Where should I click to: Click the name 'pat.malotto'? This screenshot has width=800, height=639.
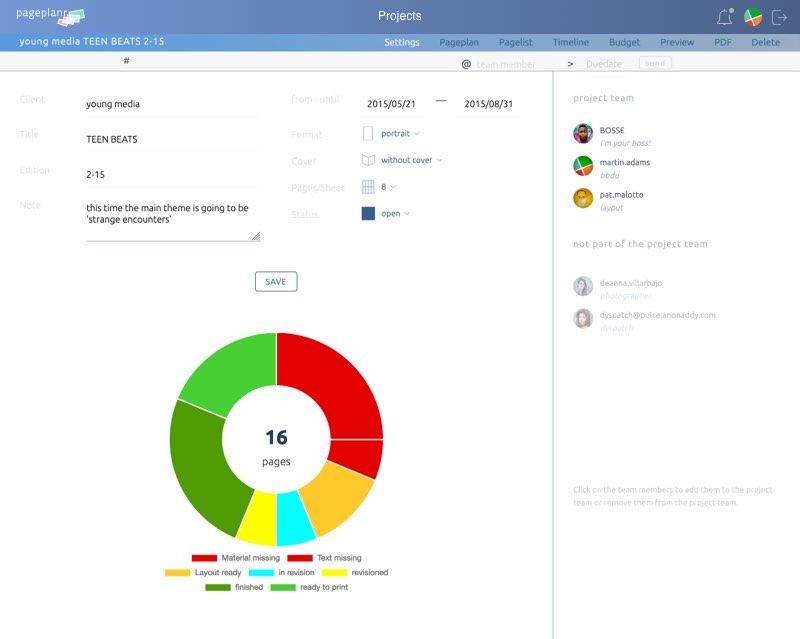pyautogui.click(x=621, y=195)
